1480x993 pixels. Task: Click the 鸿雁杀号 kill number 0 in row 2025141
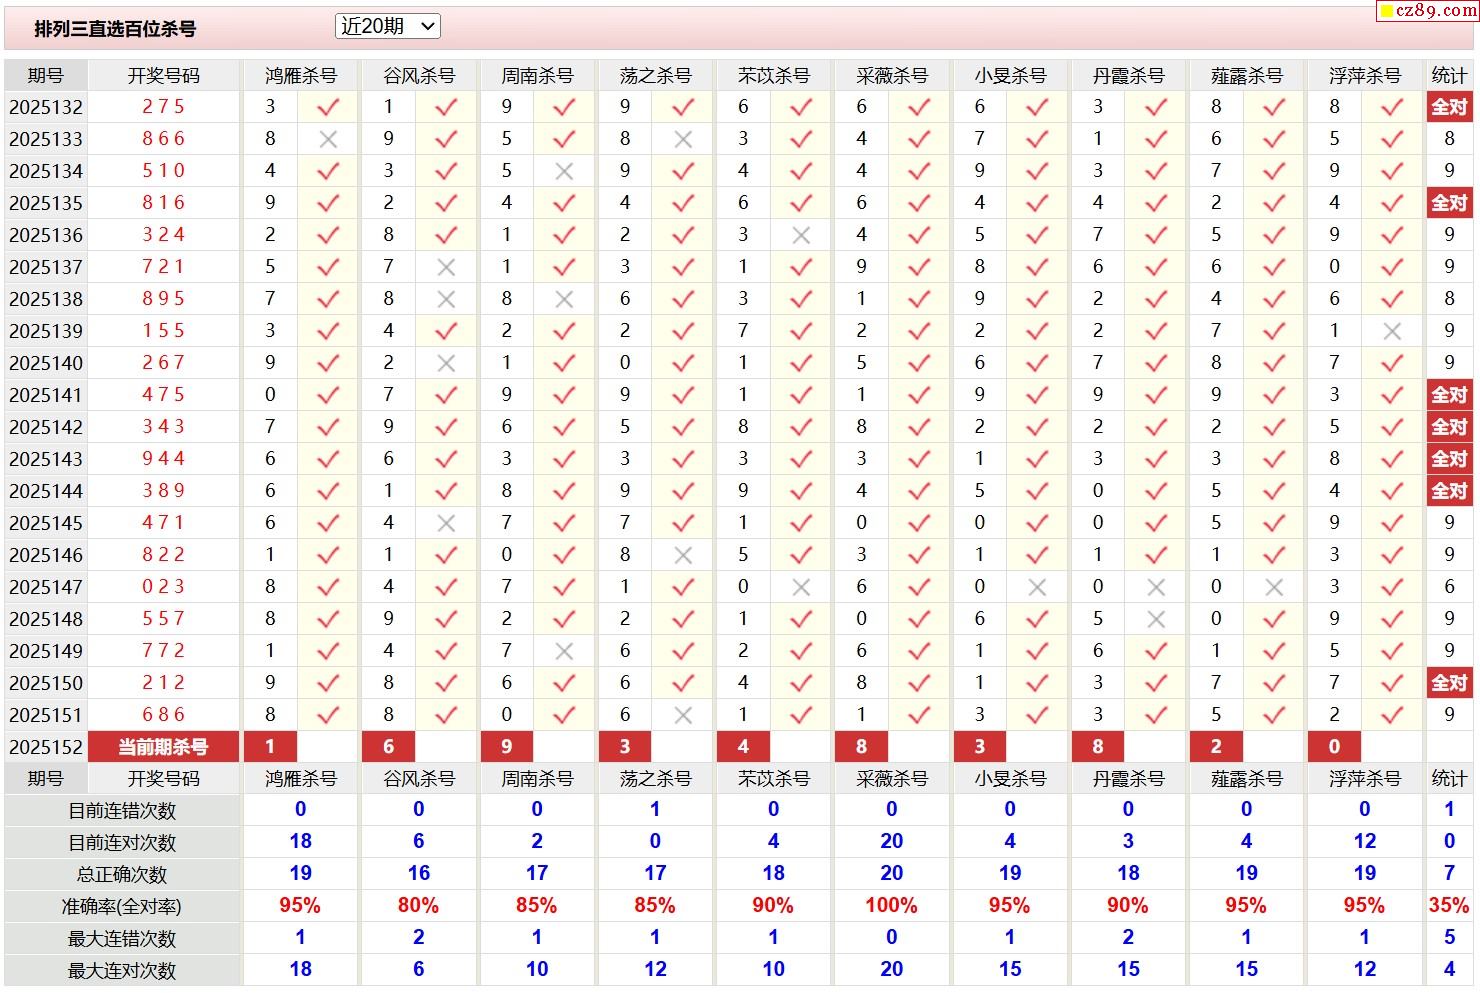coord(270,395)
